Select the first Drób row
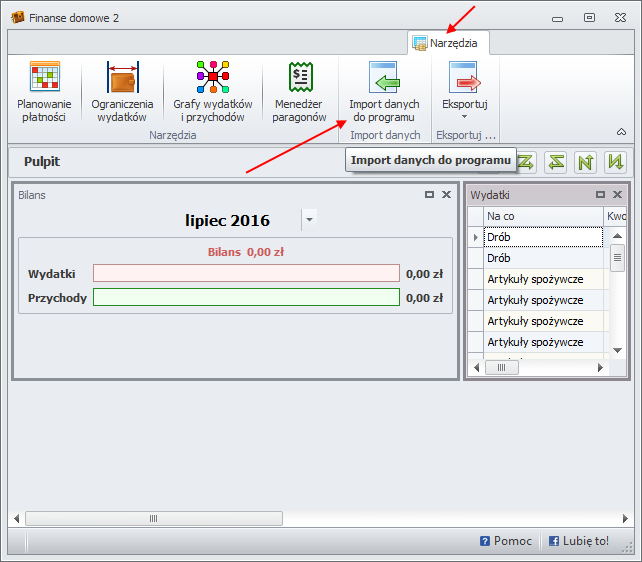This screenshot has width=642, height=562. 542,237
